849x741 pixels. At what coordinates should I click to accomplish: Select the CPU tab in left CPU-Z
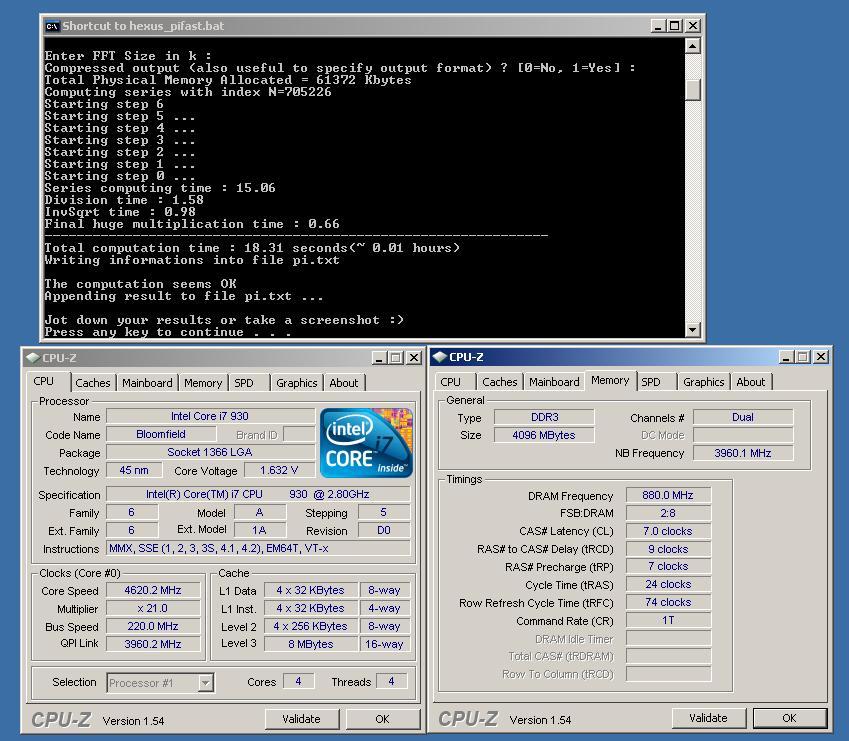coord(44,381)
